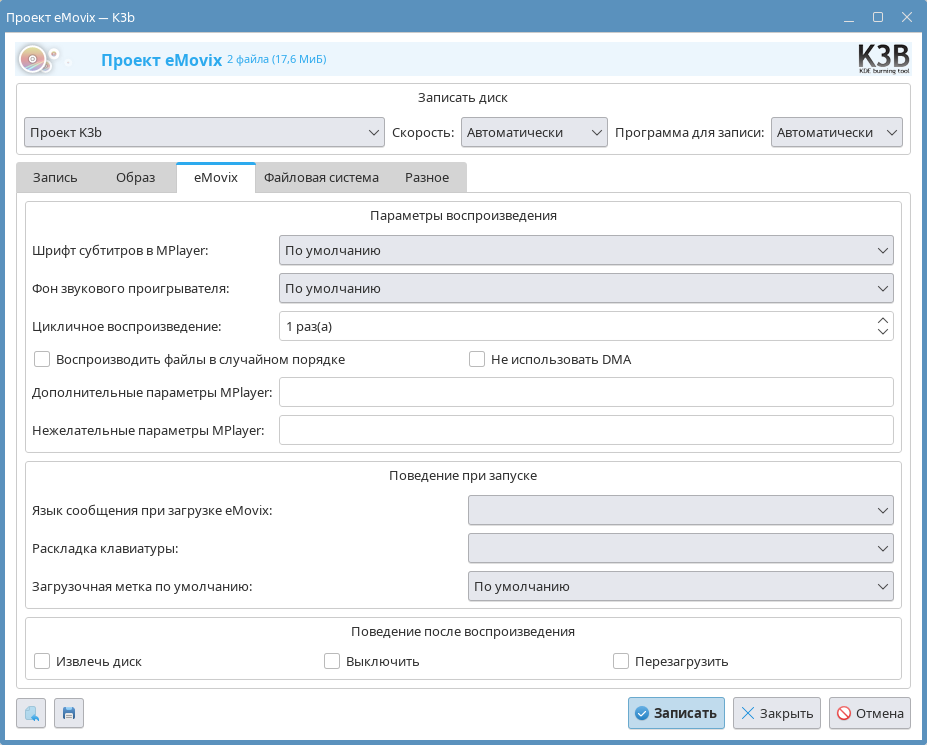
Task: Click the floppy disk save settings icon
Action: click(x=69, y=713)
